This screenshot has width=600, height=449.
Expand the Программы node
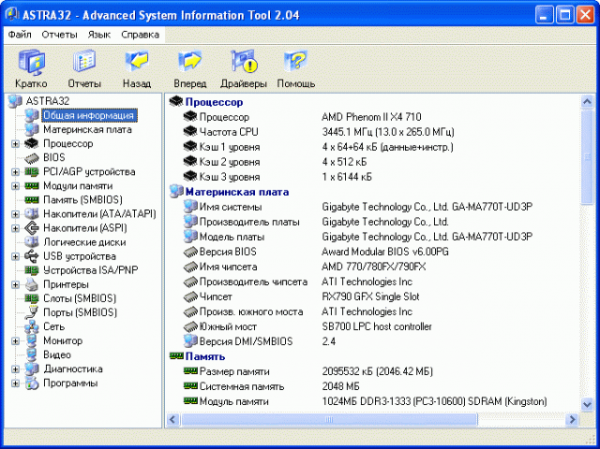click(x=15, y=384)
